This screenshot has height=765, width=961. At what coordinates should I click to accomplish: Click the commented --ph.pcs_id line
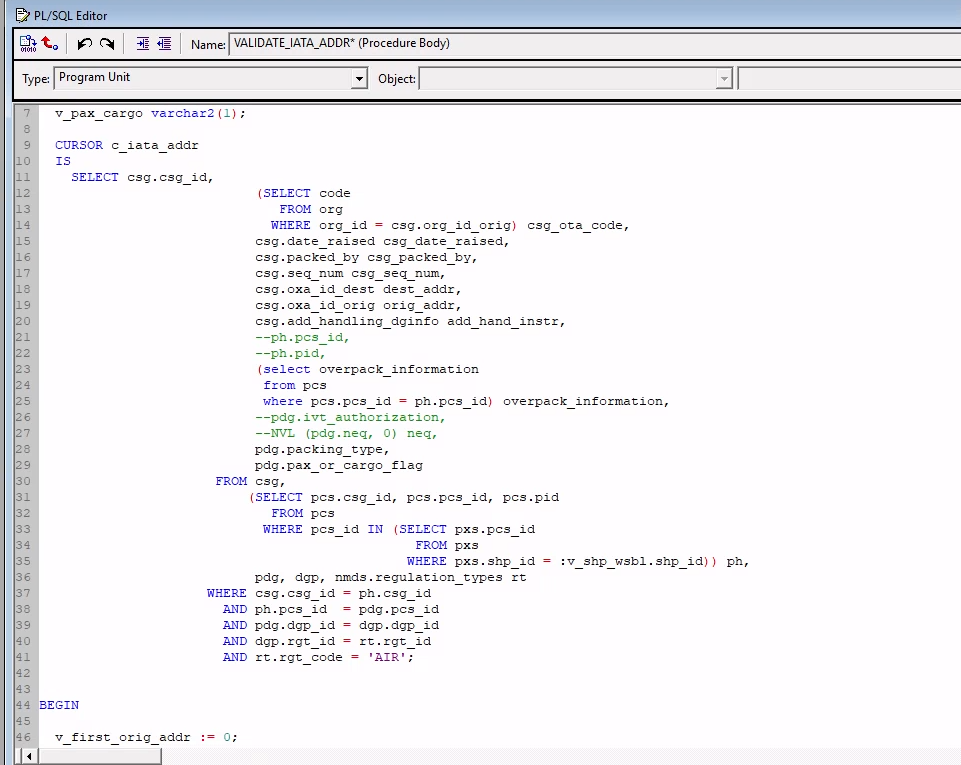[x=302, y=337]
